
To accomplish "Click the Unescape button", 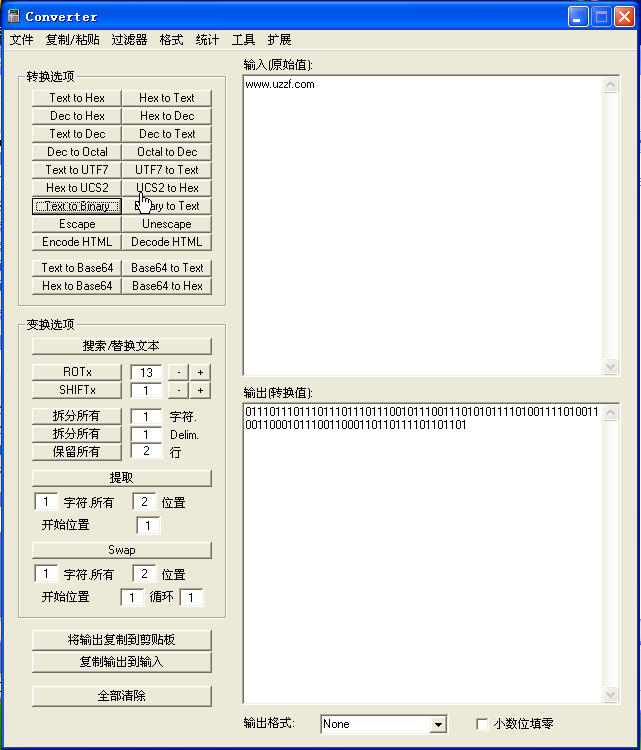I will point(167,224).
